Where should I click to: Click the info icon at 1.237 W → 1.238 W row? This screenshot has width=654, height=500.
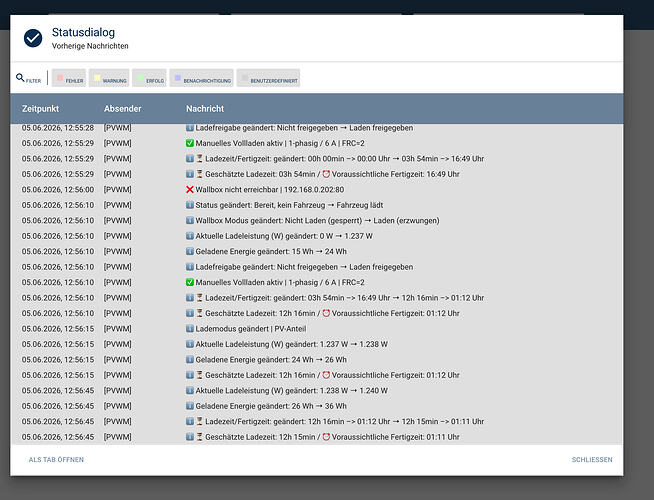(190, 344)
